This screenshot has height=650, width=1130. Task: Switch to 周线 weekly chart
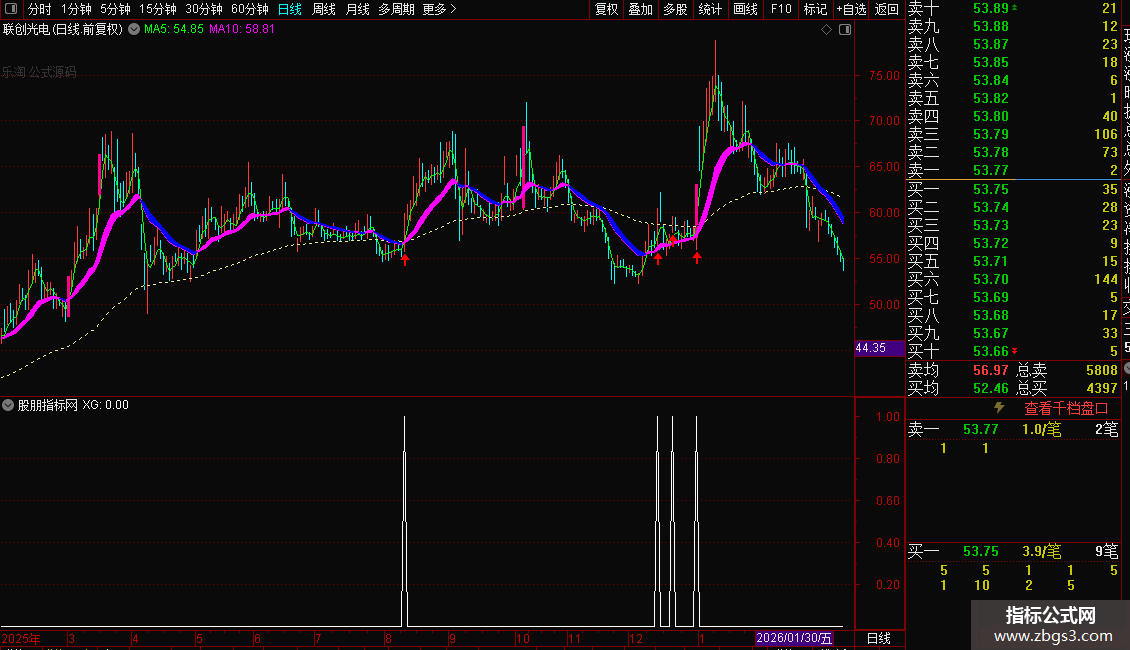pos(324,9)
